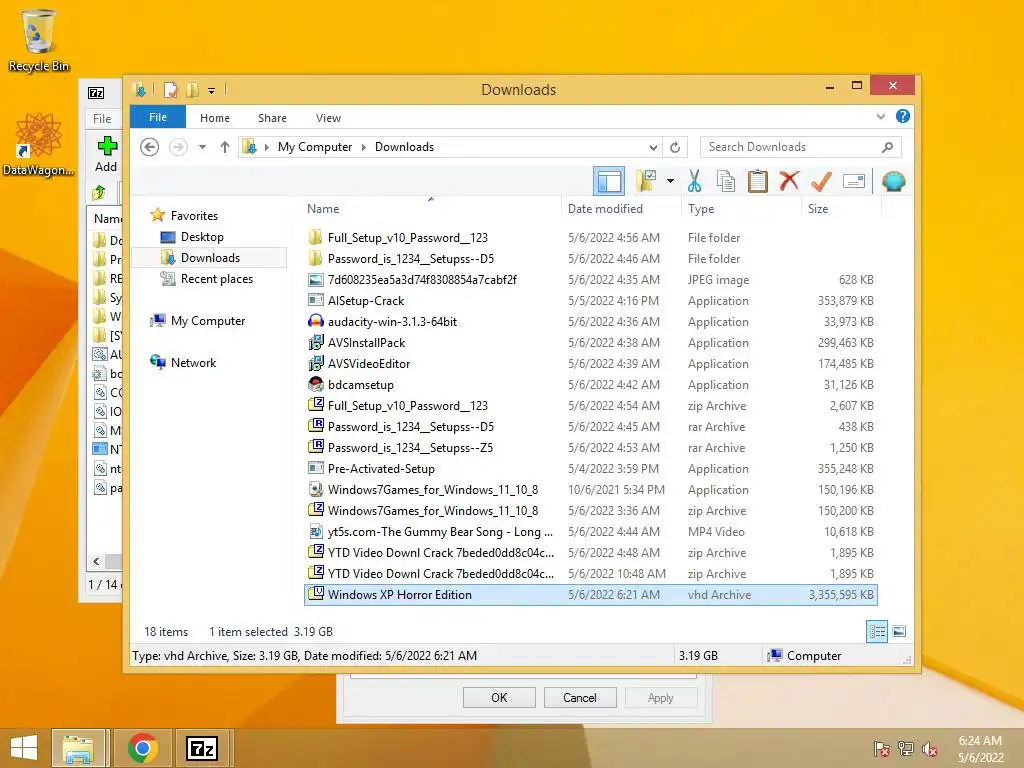
Task: Sort by Size column header
Action: pos(818,208)
